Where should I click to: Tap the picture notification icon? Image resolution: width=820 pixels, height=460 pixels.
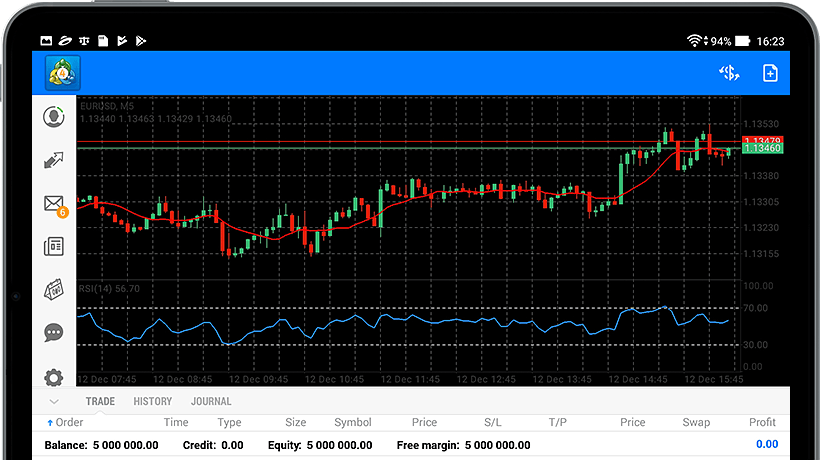point(46,41)
